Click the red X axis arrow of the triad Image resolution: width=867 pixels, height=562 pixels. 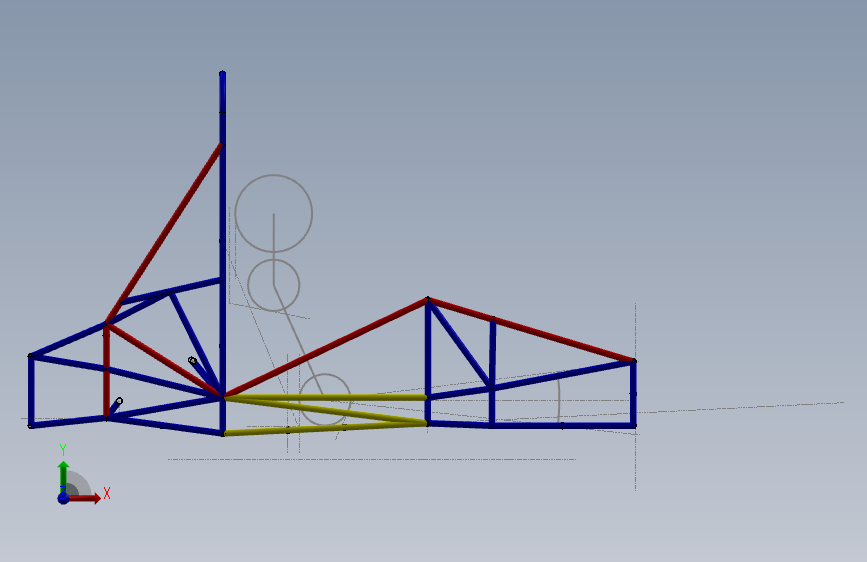tap(83, 498)
